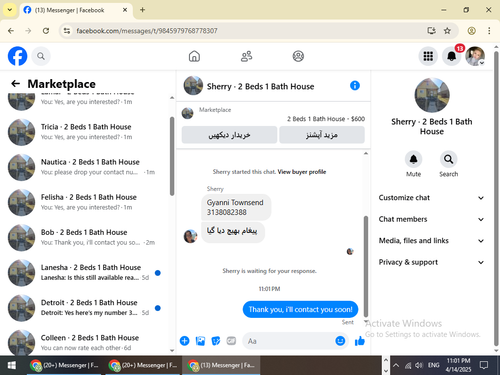Open Sherry's listing thumbnail in the right panel

(x=432, y=95)
